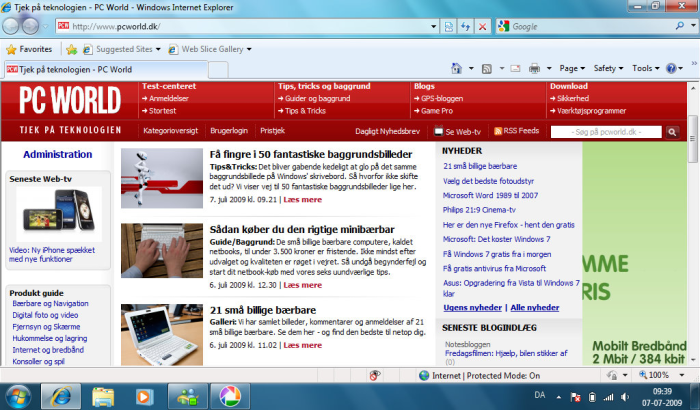The height and width of the screenshot is (410, 700).
Task: Click the Compatibility View icon in address bar
Action: (x=449, y=26)
